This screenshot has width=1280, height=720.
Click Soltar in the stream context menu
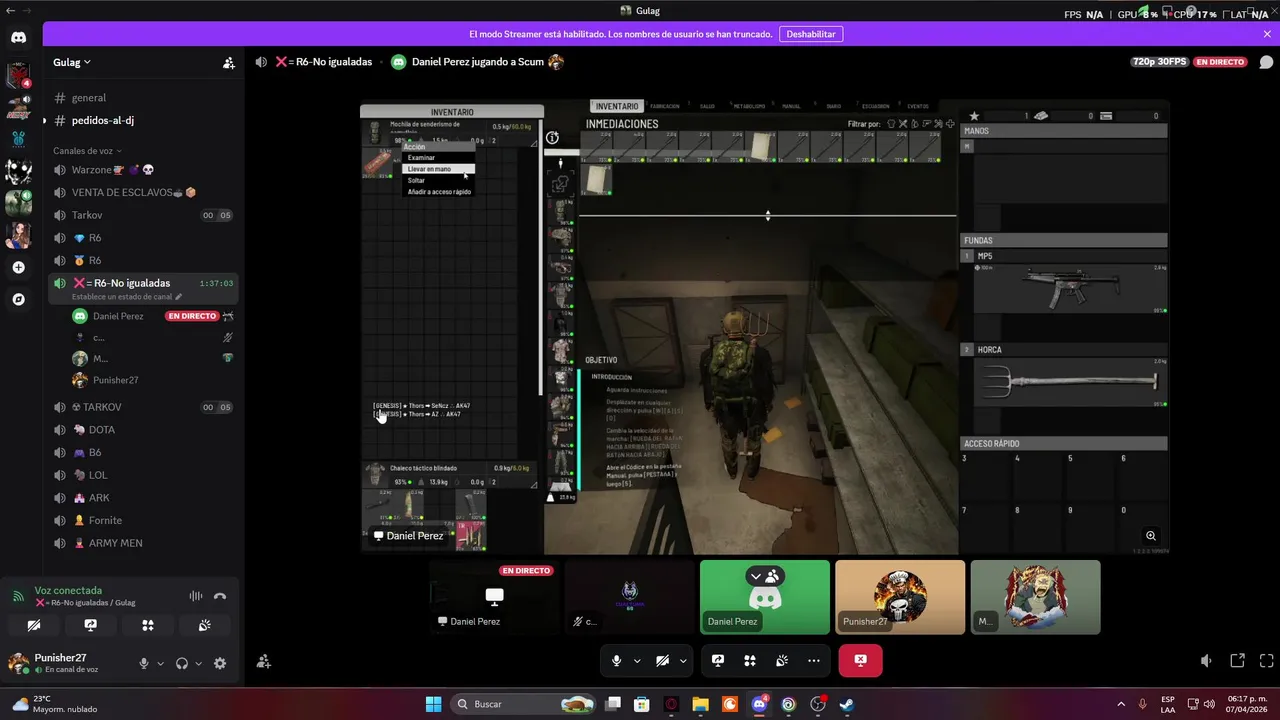438,180
